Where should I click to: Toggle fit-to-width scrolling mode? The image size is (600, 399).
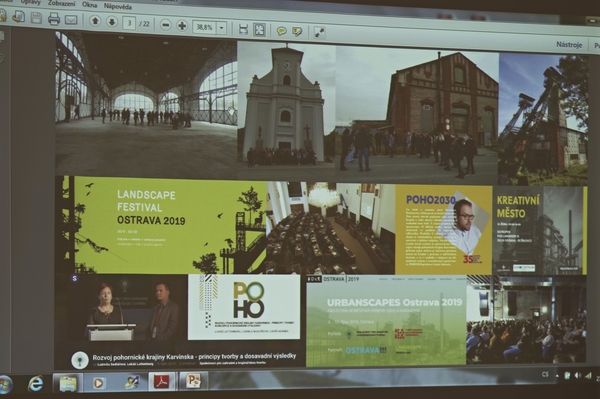click(243, 29)
